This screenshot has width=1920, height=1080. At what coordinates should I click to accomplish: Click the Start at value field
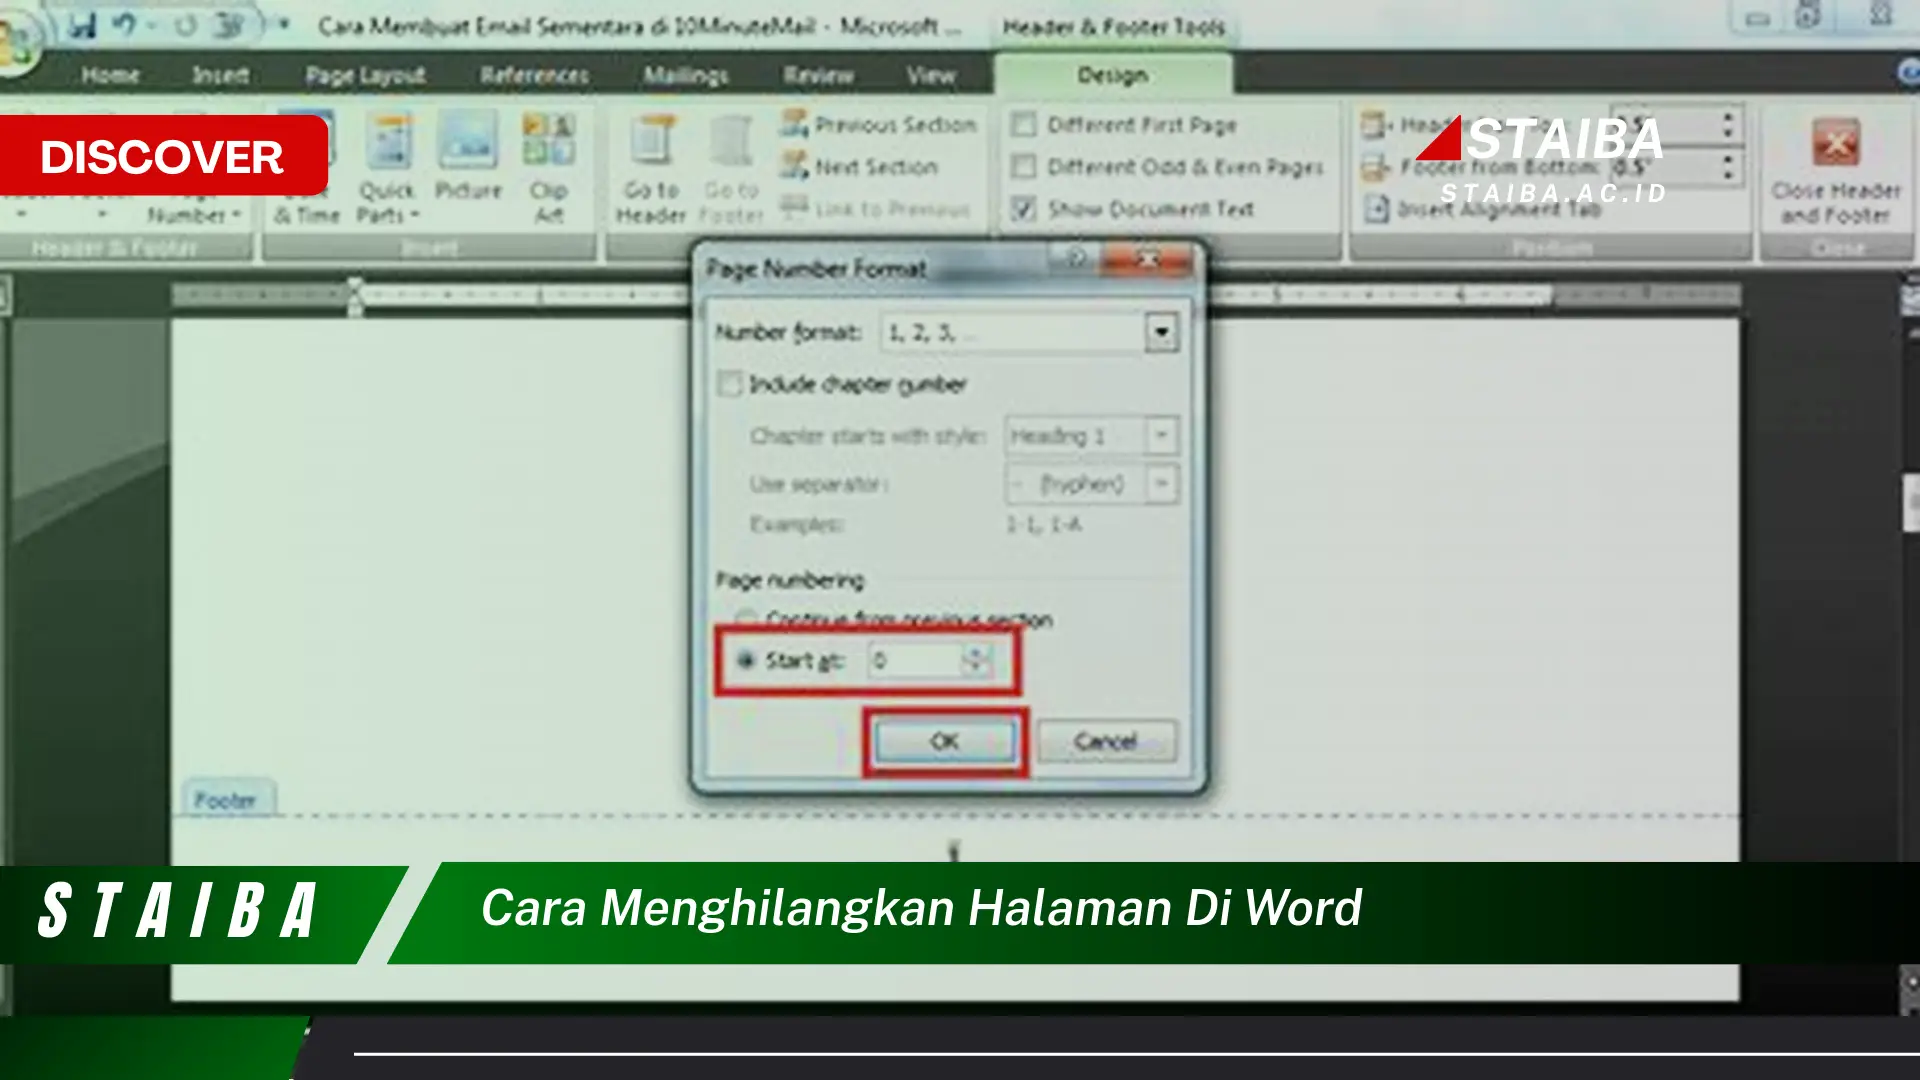tap(916, 660)
